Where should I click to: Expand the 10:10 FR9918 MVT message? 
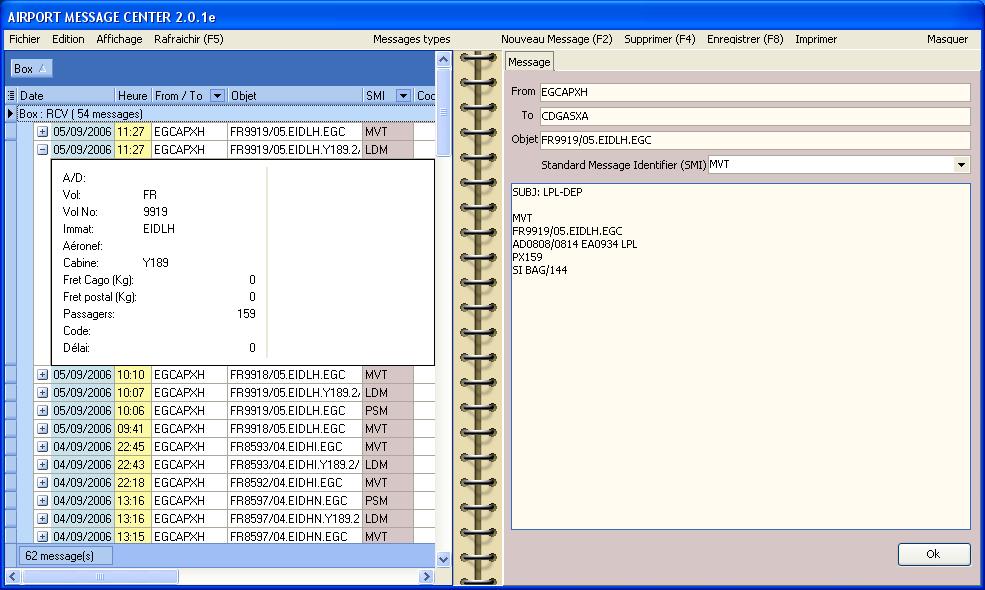pyautogui.click(x=43, y=375)
